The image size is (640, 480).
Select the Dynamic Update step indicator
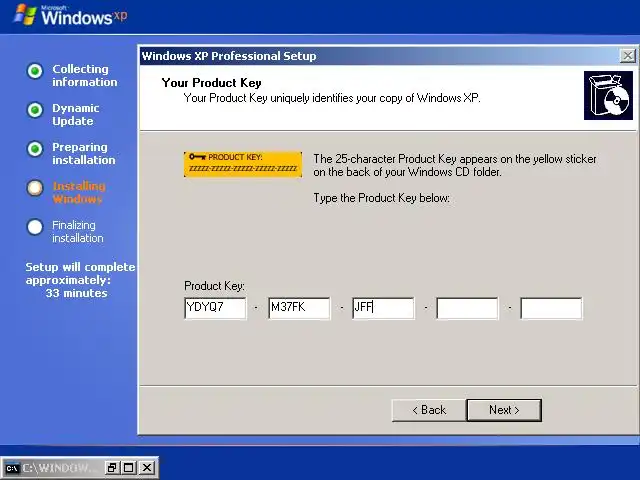[x=35, y=110]
